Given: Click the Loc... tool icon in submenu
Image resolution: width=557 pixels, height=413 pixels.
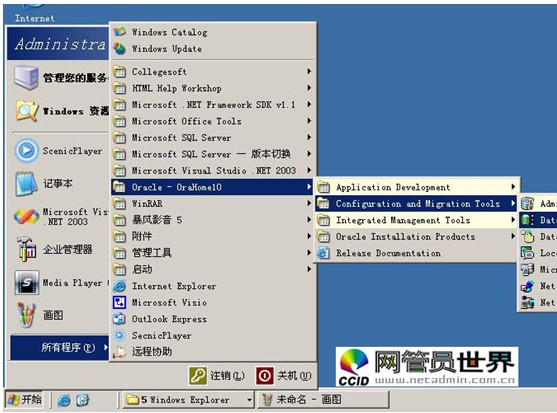Looking at the screenshot, I should (528, 253).
